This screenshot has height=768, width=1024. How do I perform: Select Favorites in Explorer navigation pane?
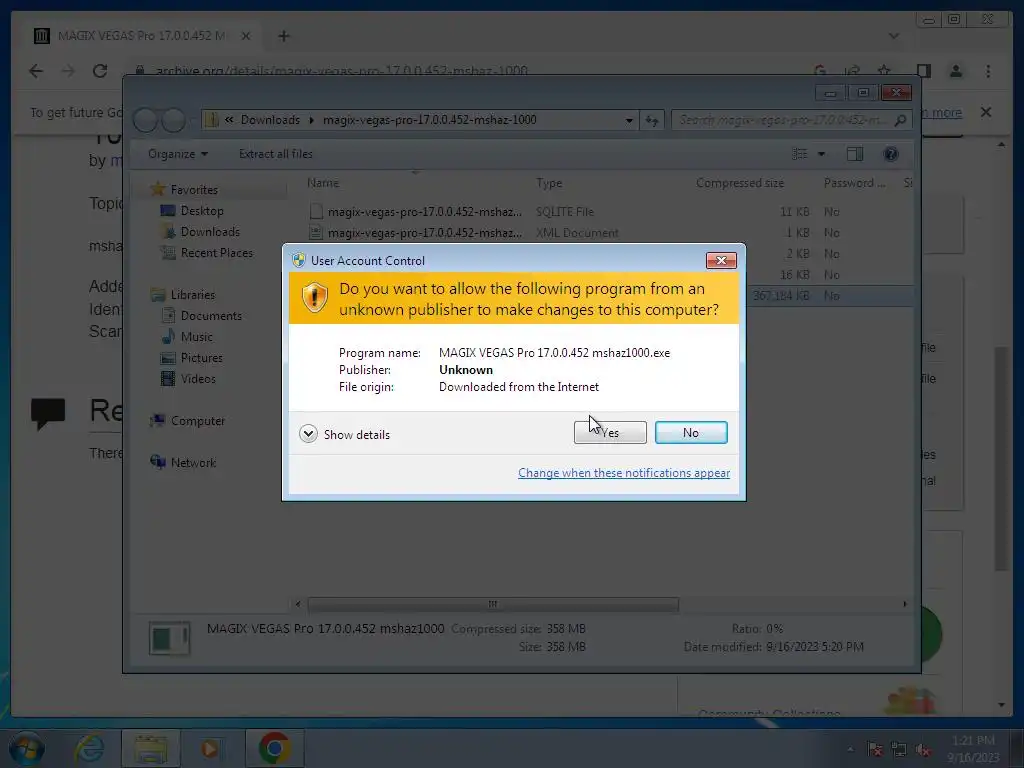(x=194, y=189)
